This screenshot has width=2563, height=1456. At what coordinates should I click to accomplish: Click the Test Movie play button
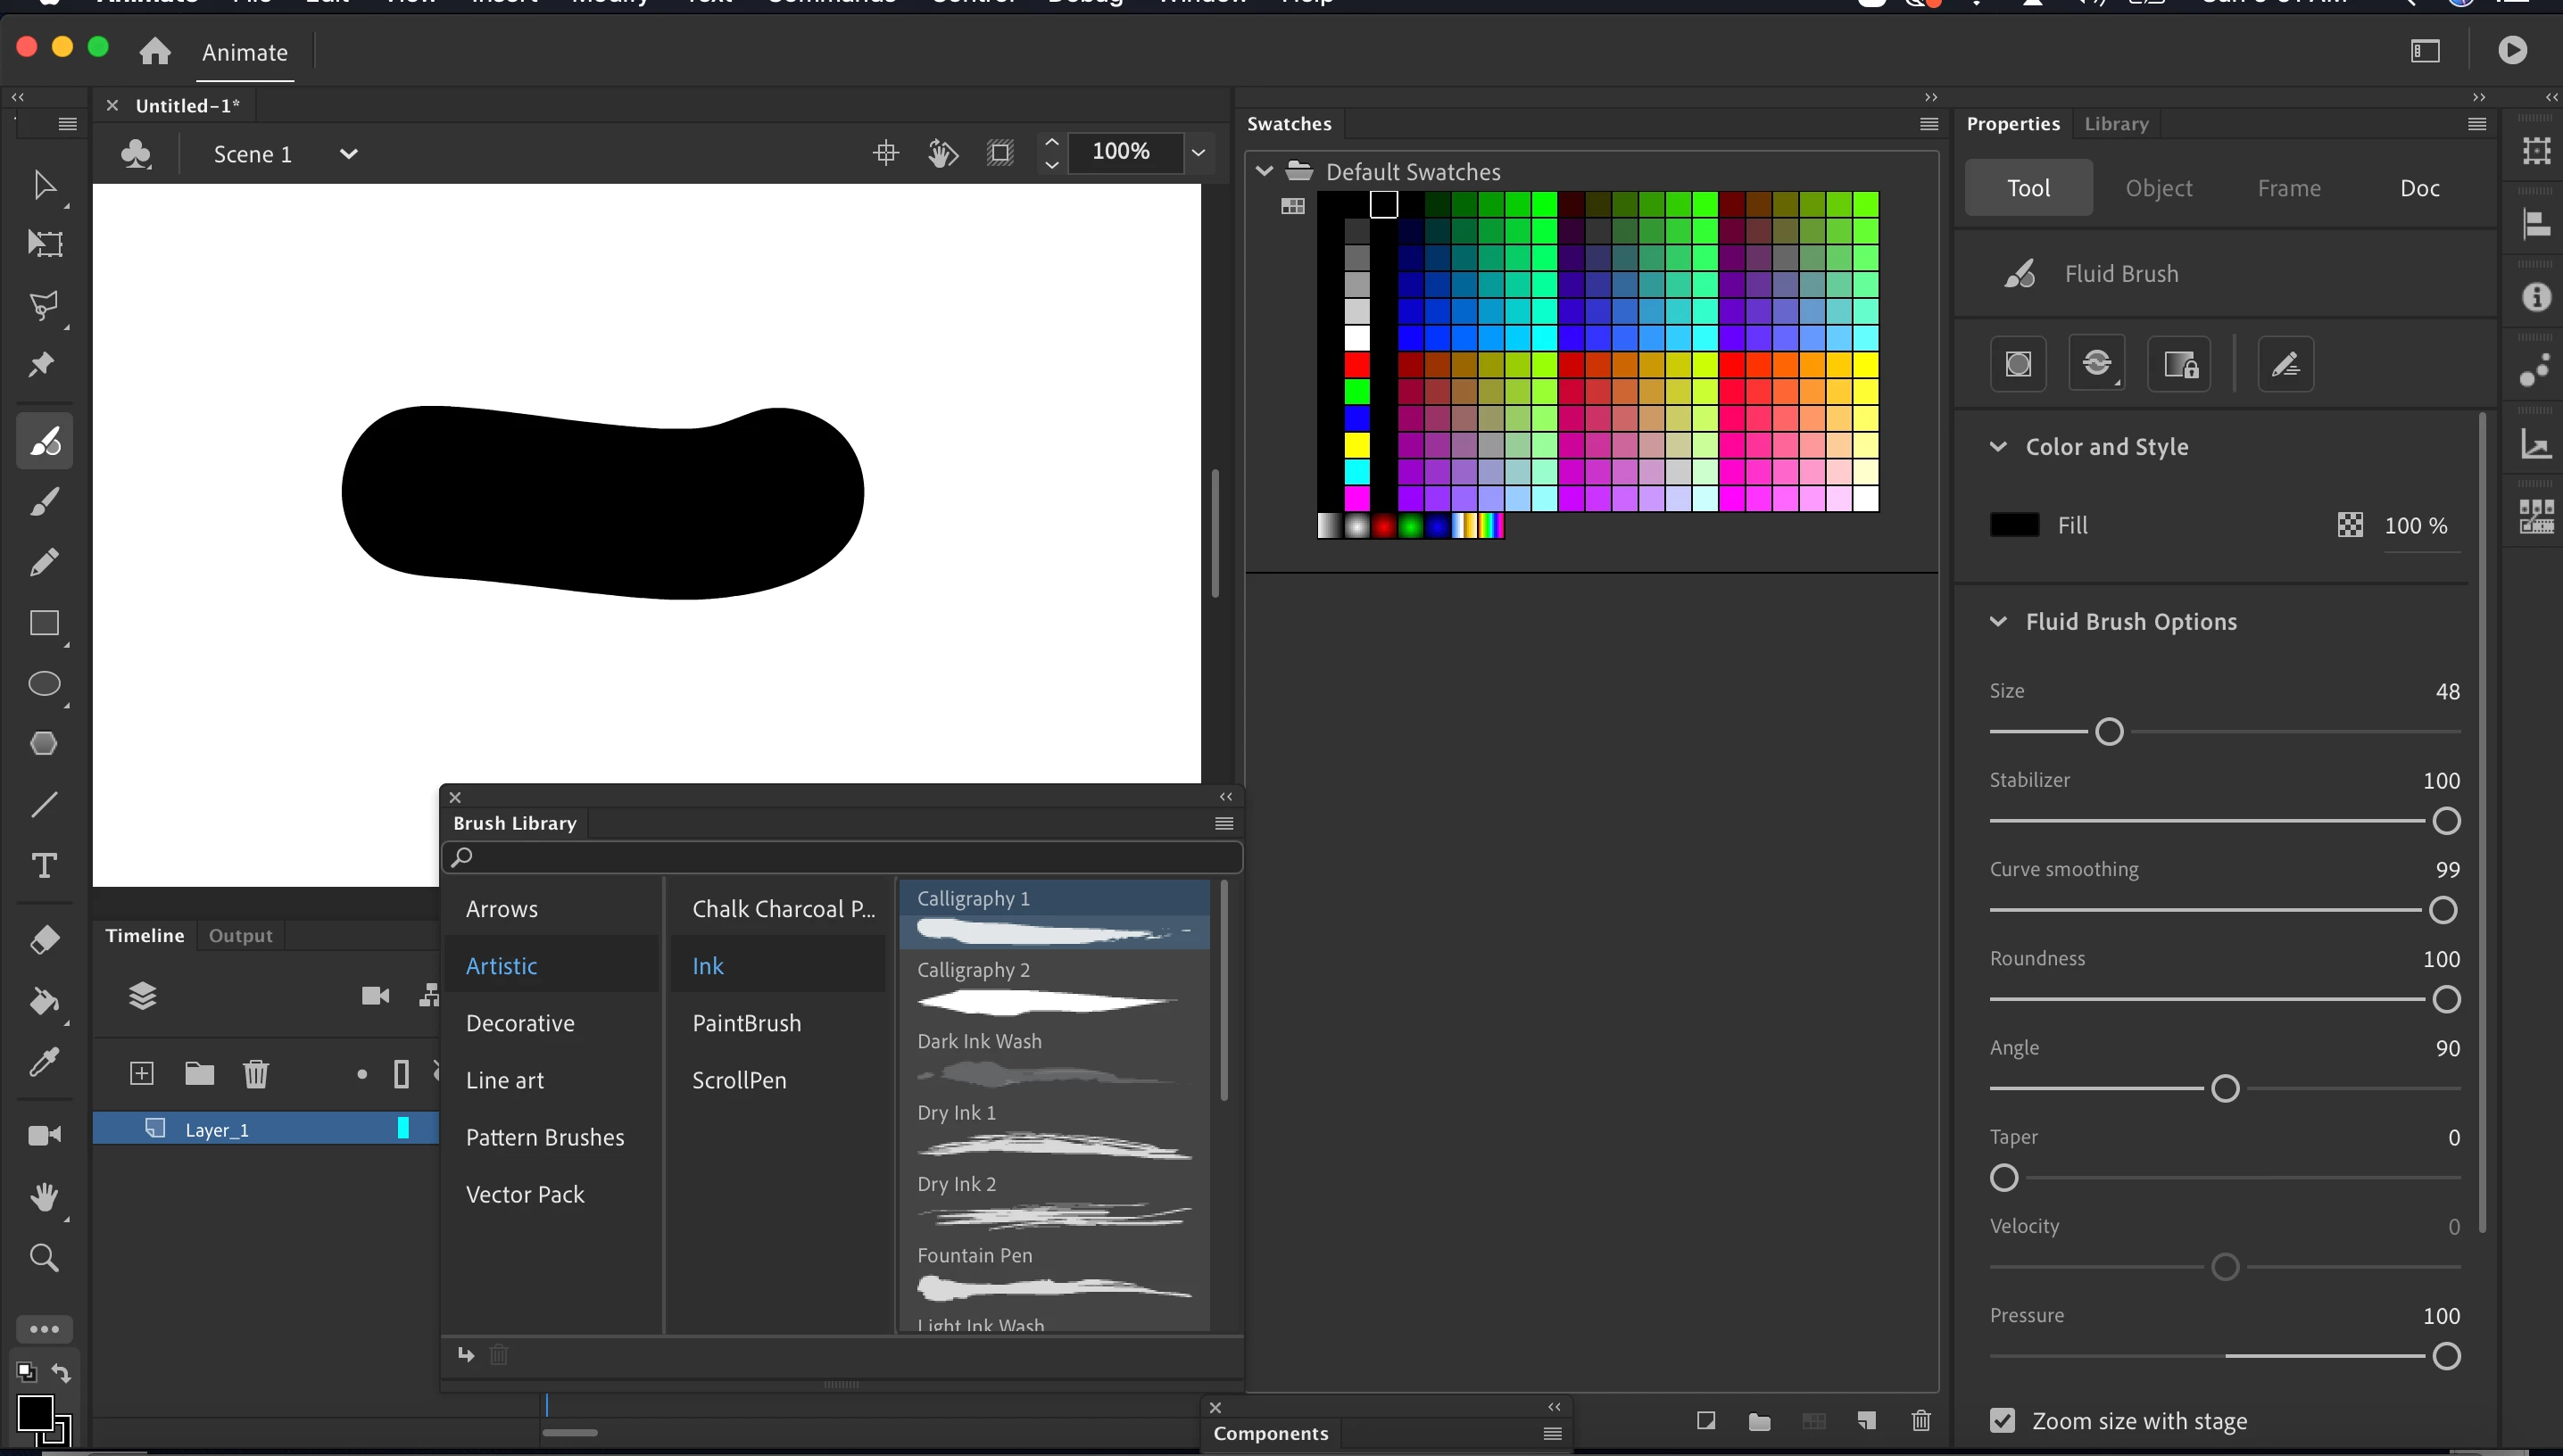click(x=2511, y=50)
